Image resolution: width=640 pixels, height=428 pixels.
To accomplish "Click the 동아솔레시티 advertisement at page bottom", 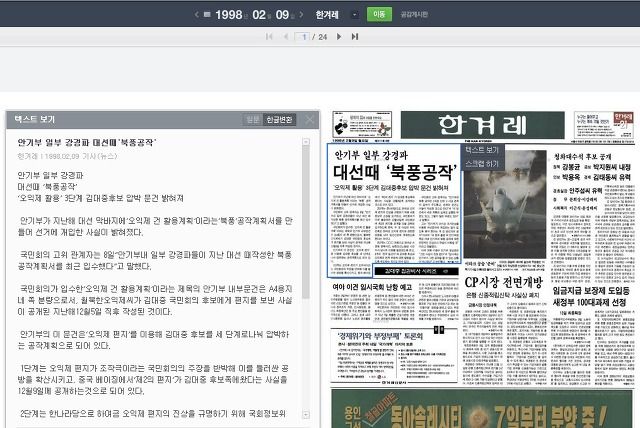I will coord(482,409).
